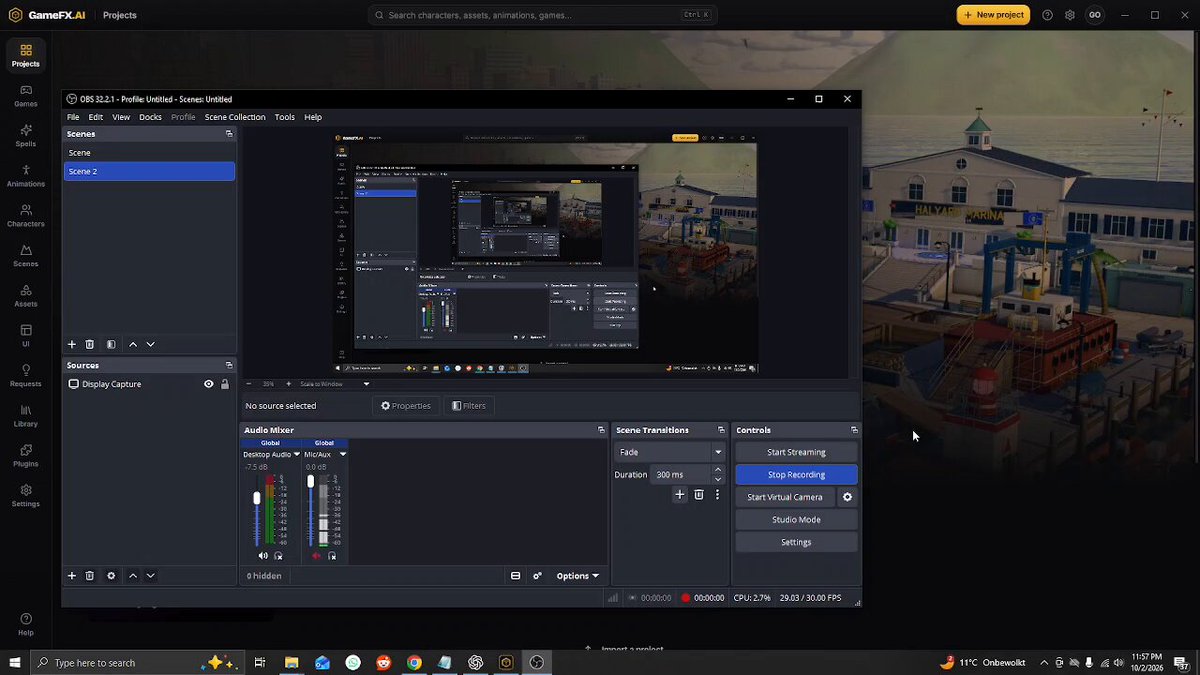This screenshot has width=1200, height=675.
Task: Move source down in Sources list
Action: click(151, 576)
